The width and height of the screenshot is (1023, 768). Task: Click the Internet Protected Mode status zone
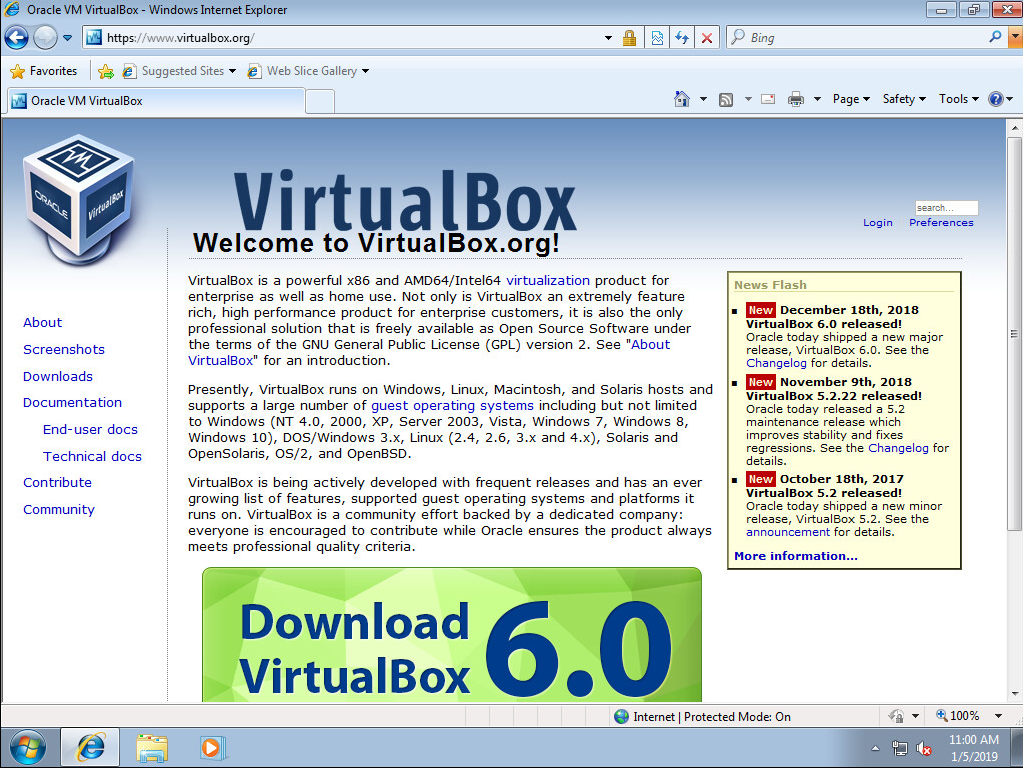pos(703,716)
